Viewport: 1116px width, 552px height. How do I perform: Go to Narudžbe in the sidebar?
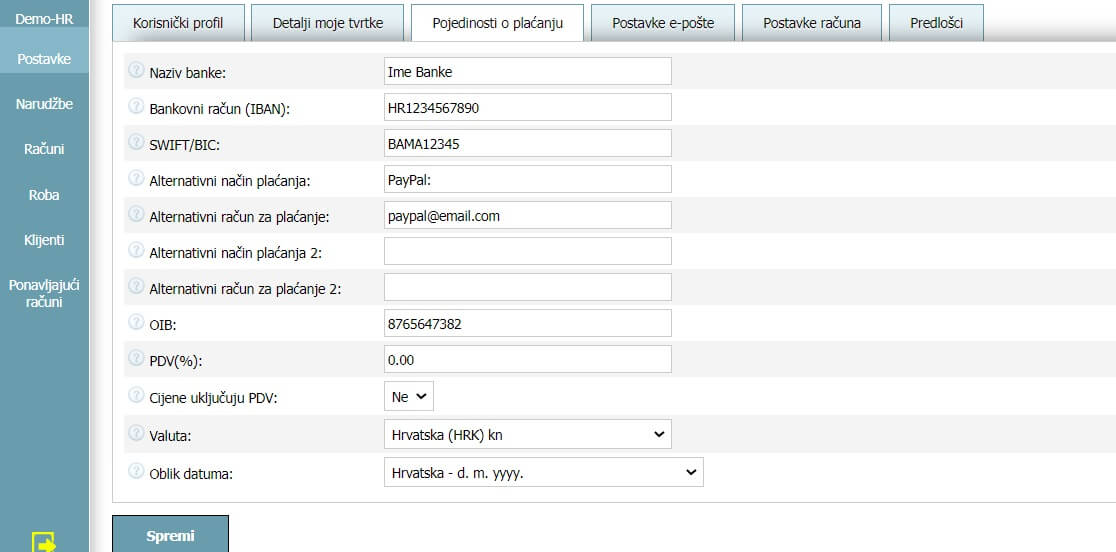(44, 104)
